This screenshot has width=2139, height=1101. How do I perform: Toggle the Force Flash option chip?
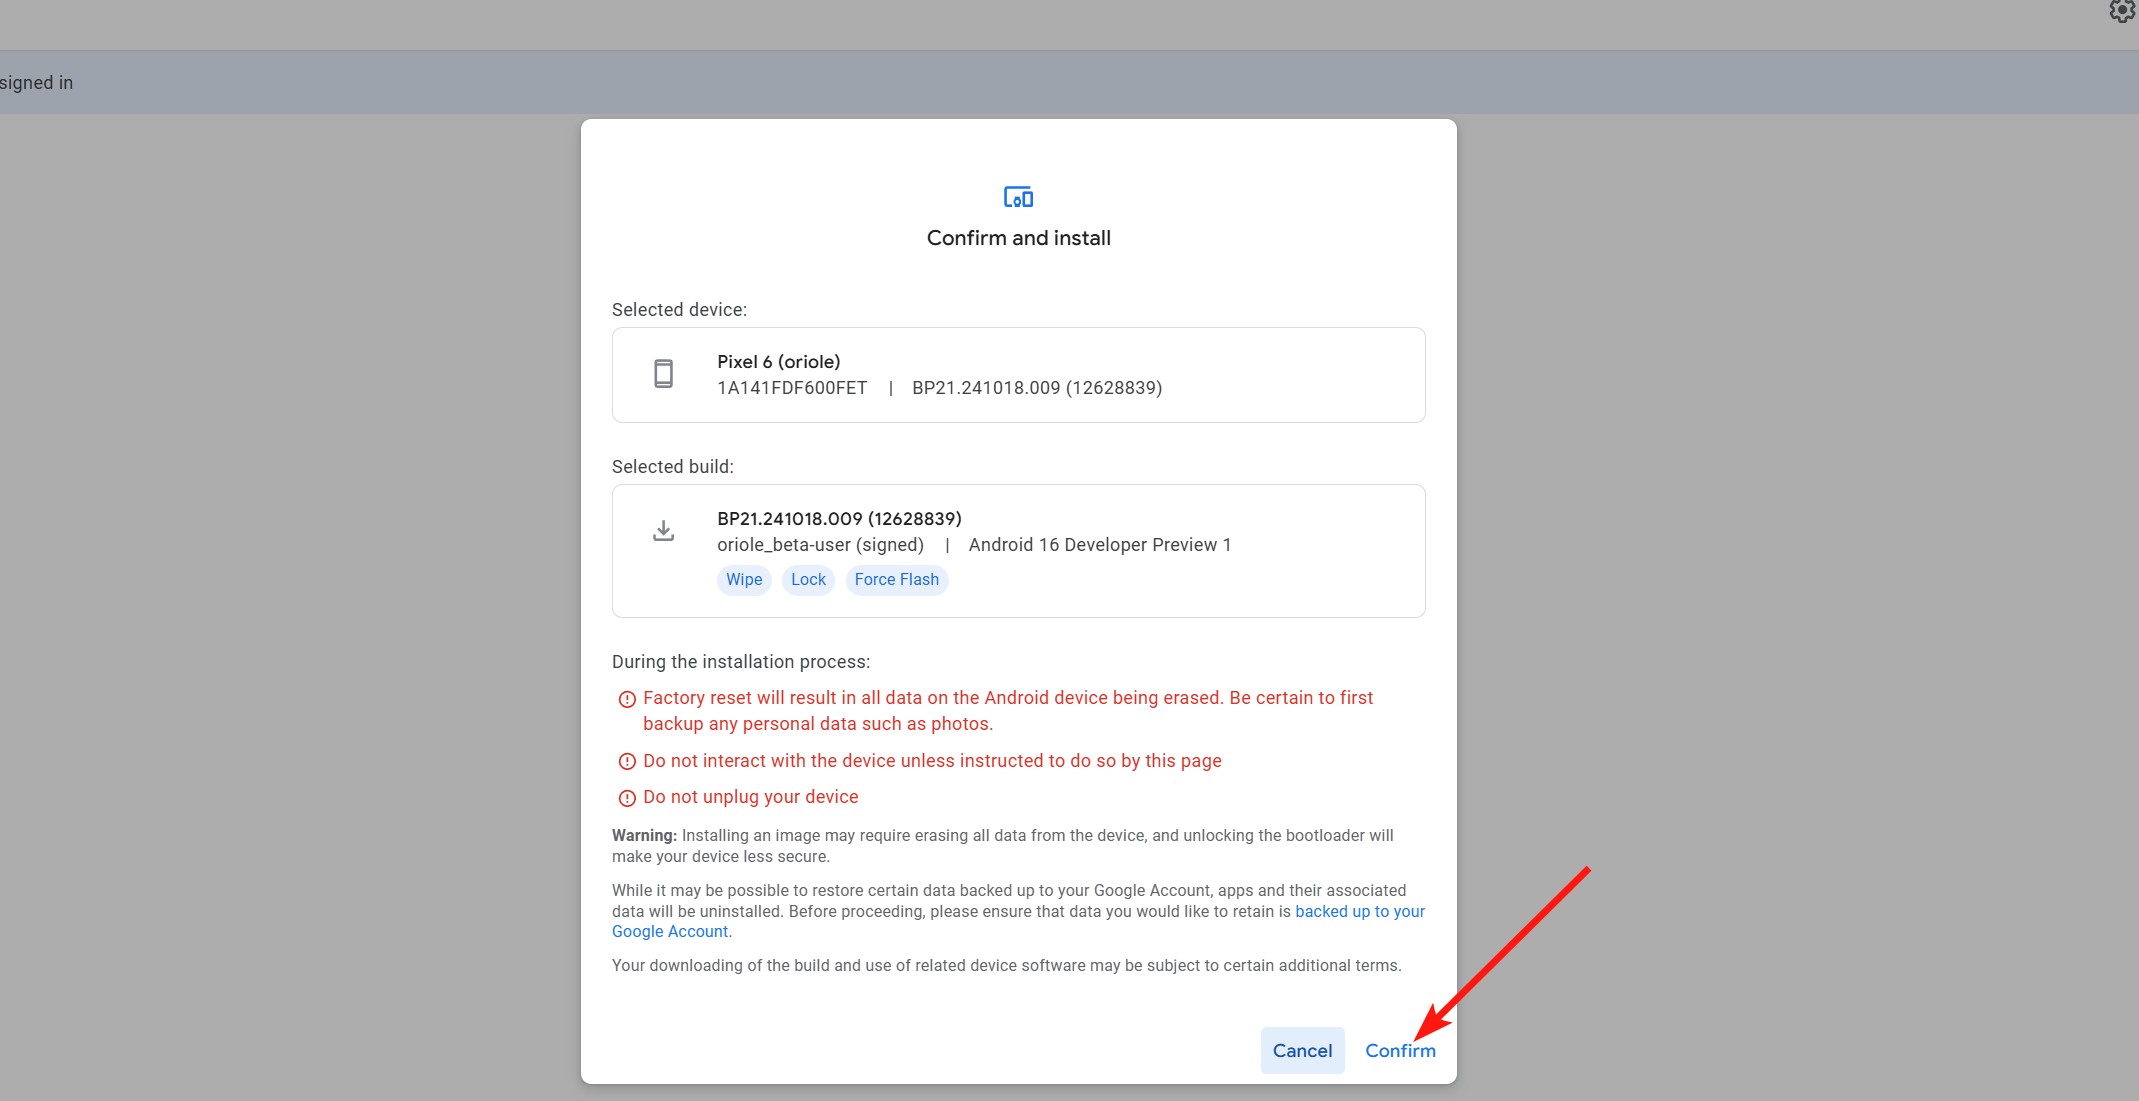[897, 580]
